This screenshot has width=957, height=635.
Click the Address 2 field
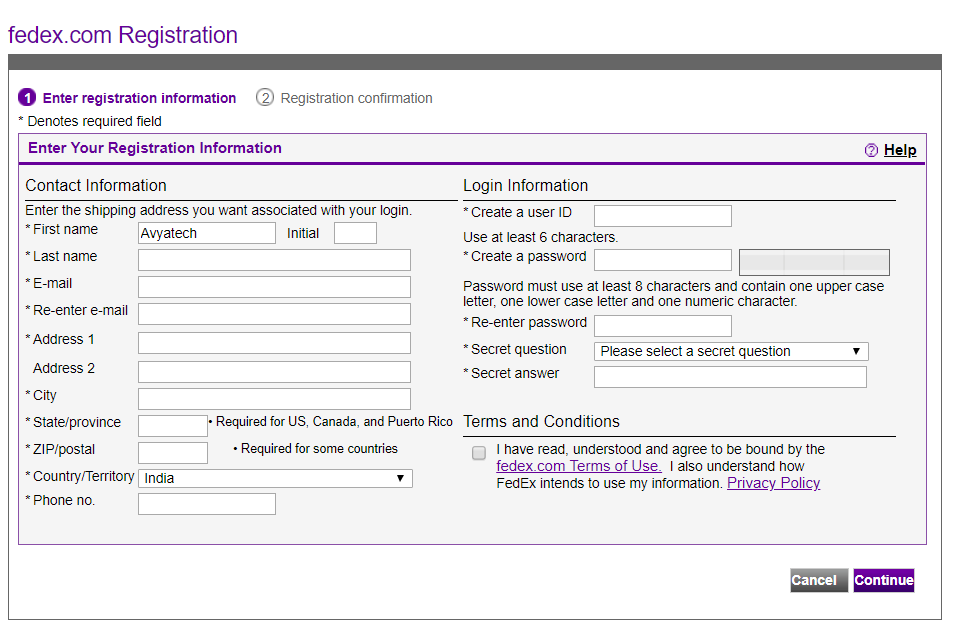tap(274, 372)
